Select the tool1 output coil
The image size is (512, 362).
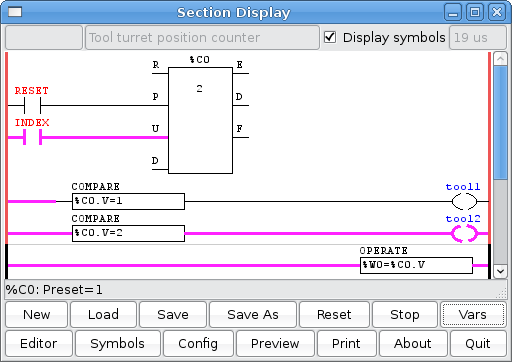tap(464, 201)
